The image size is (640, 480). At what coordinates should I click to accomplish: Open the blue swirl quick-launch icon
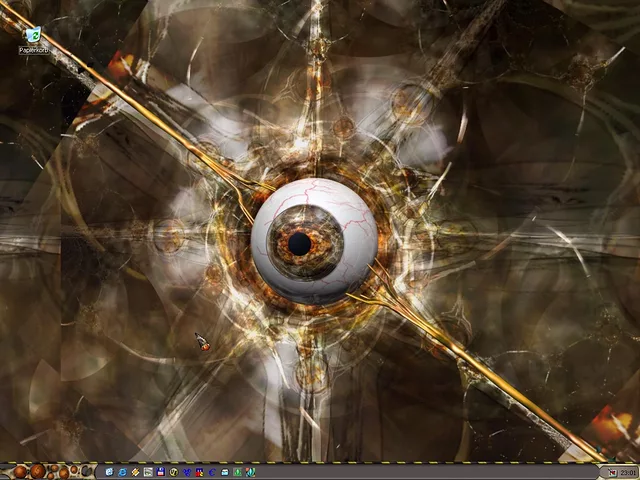point(187,471)
